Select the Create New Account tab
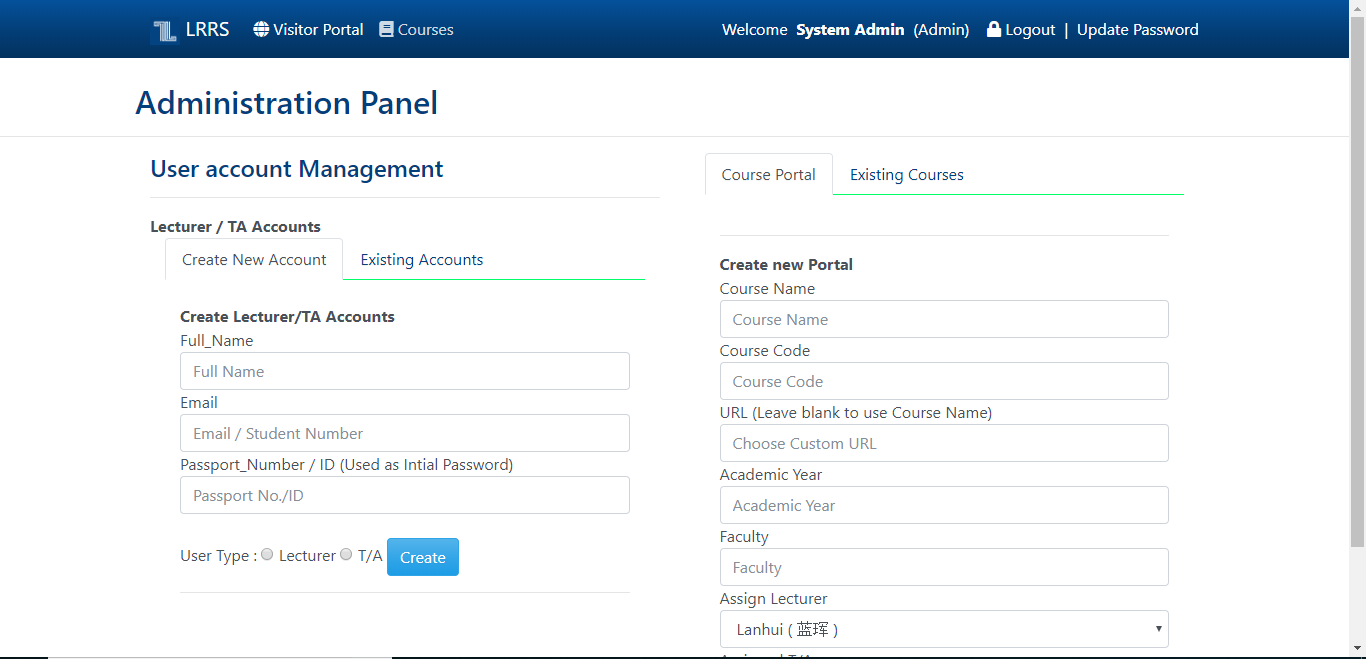The width and height of the screenshot is (1366, 659). [254, 260]
